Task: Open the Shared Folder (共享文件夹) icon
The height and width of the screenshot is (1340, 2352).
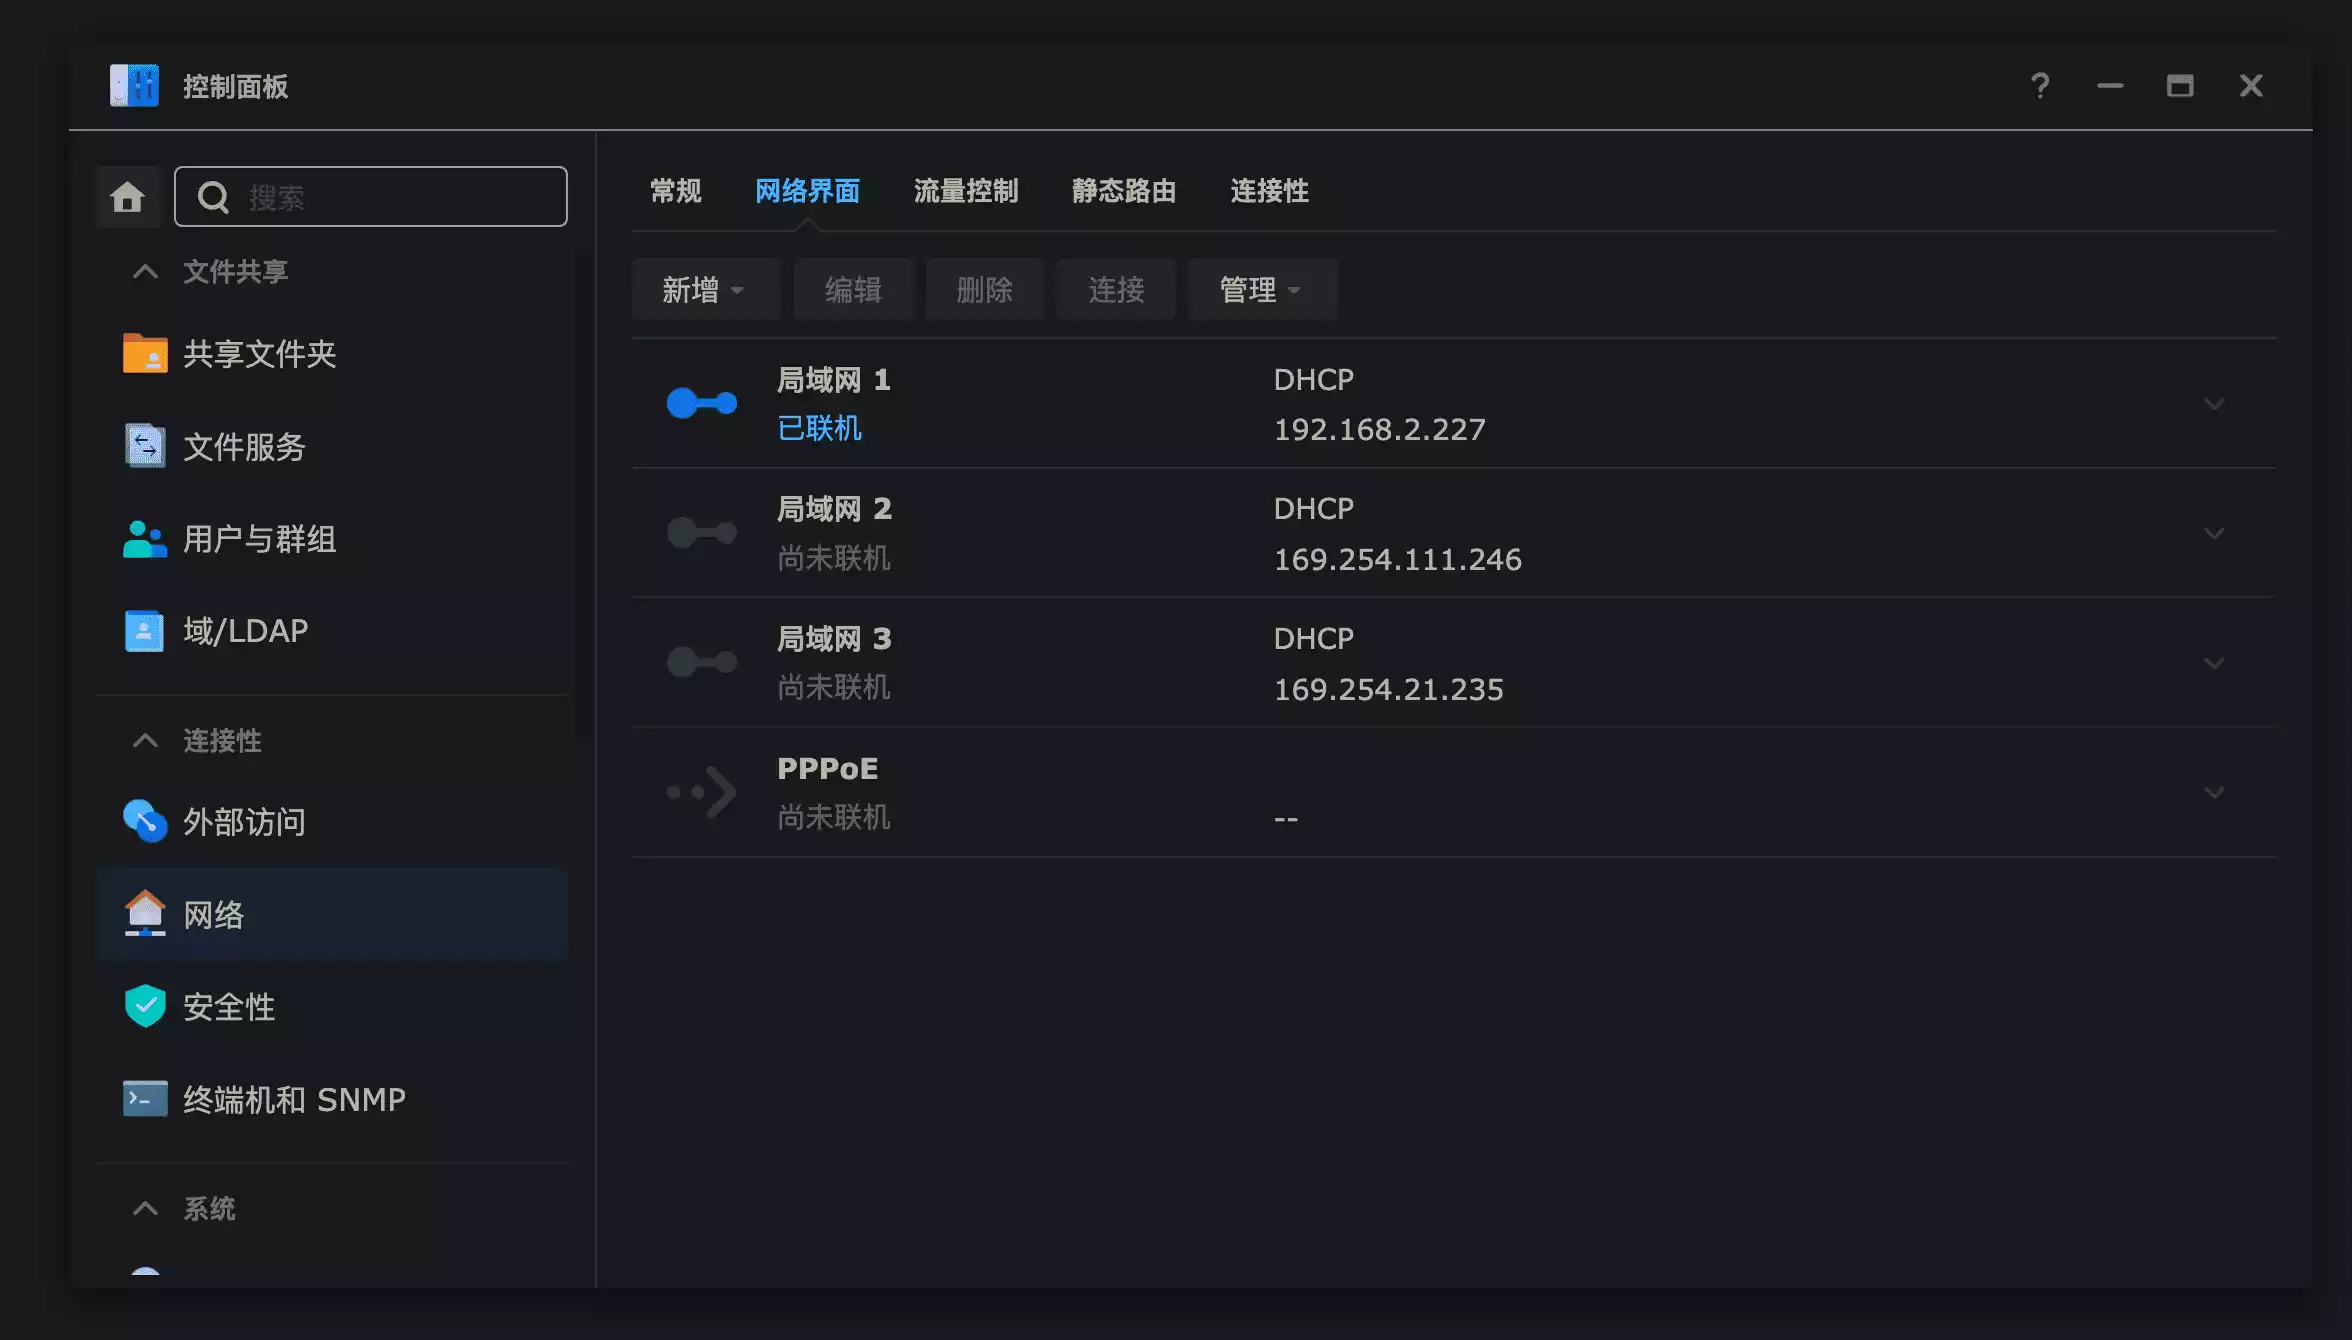Action: (145, 354)
